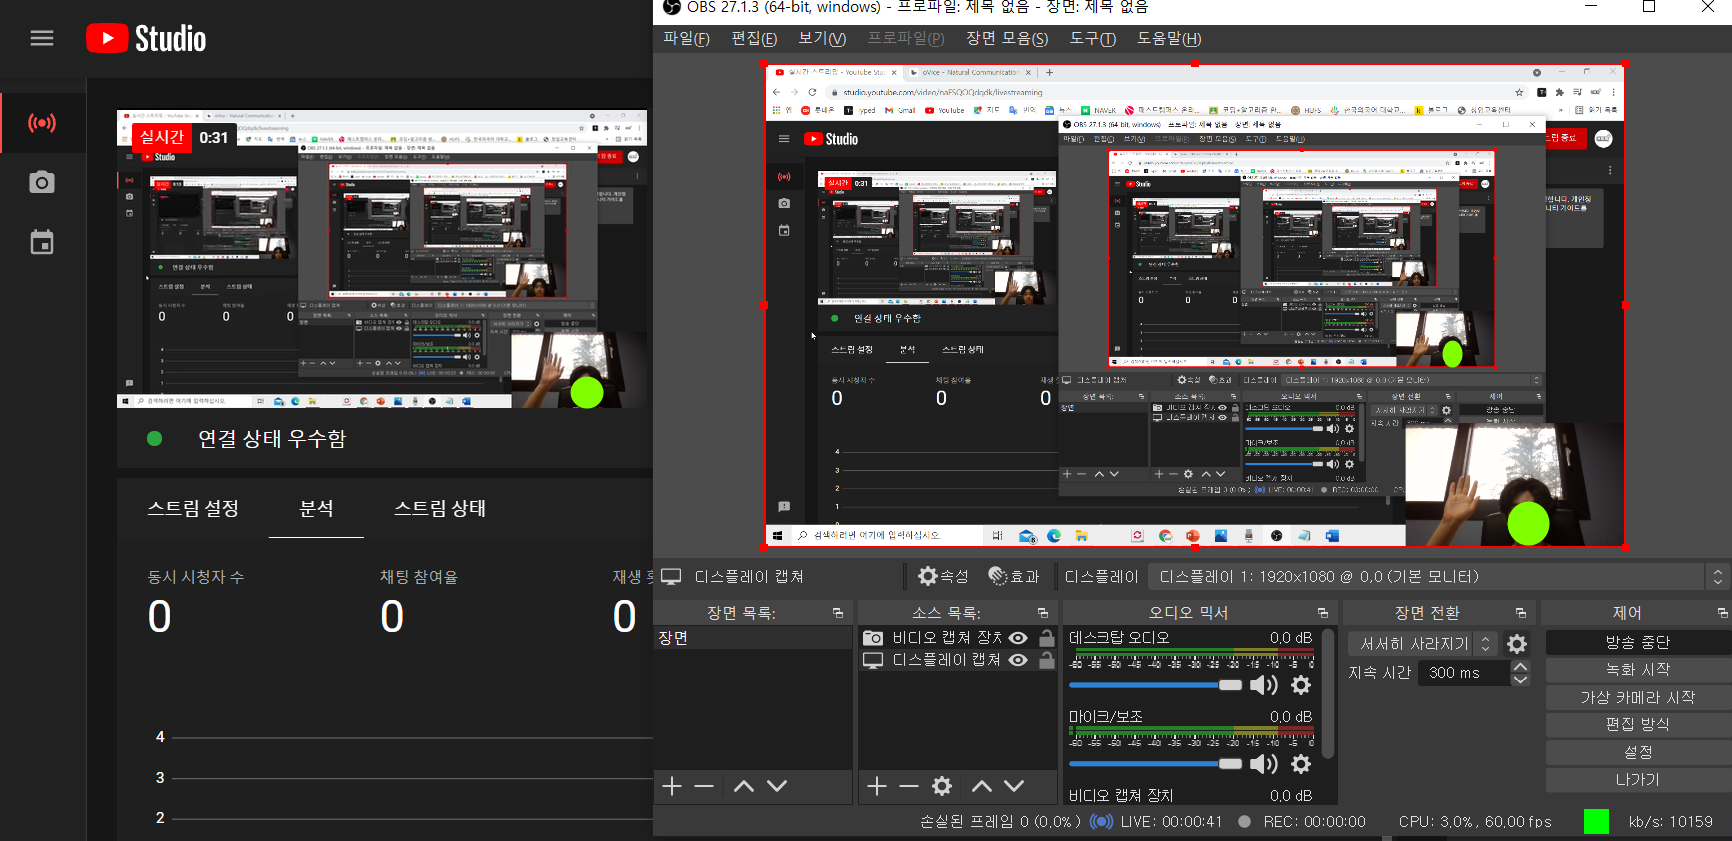
Task: Lock the 디스플레이 캡쳐 source
Action: pos(1046,660)
